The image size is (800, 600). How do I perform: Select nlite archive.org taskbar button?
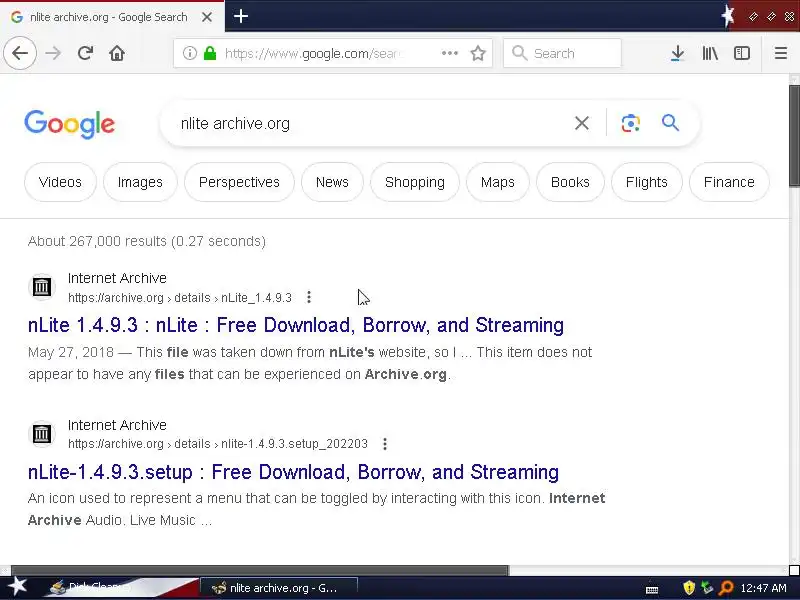pos(279,588)
